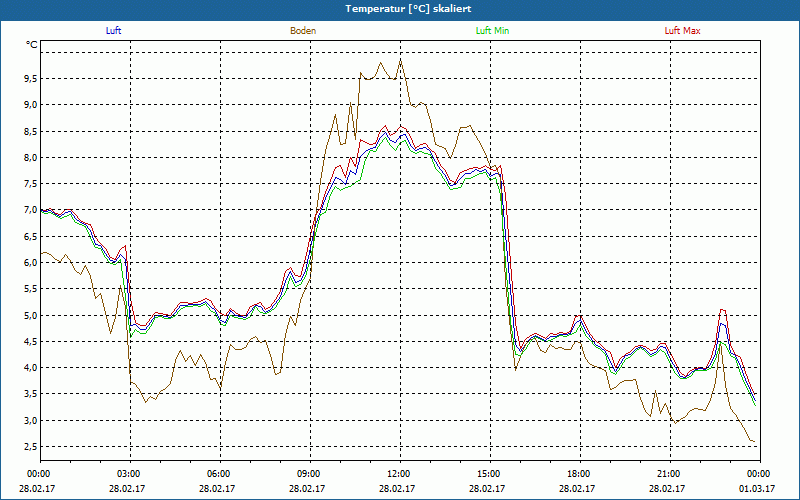Click the °C unit label on y-axis
800x500 pixels.
click(x=32, y=45)
